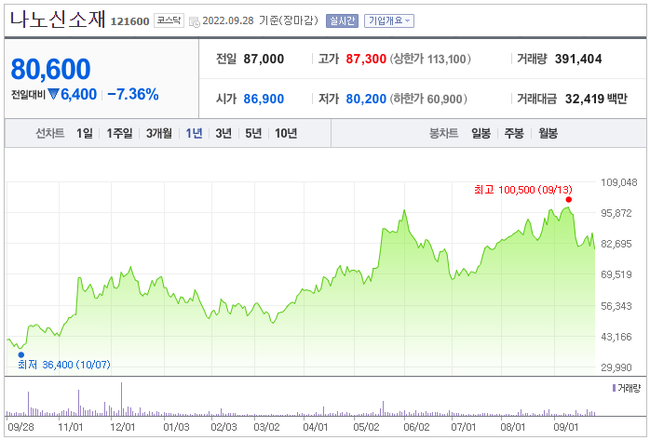The width and height of the screenshot is (650, 440).
Task: Click the 거래대금 value 32,419 백만
Action: tap(596, 99)
